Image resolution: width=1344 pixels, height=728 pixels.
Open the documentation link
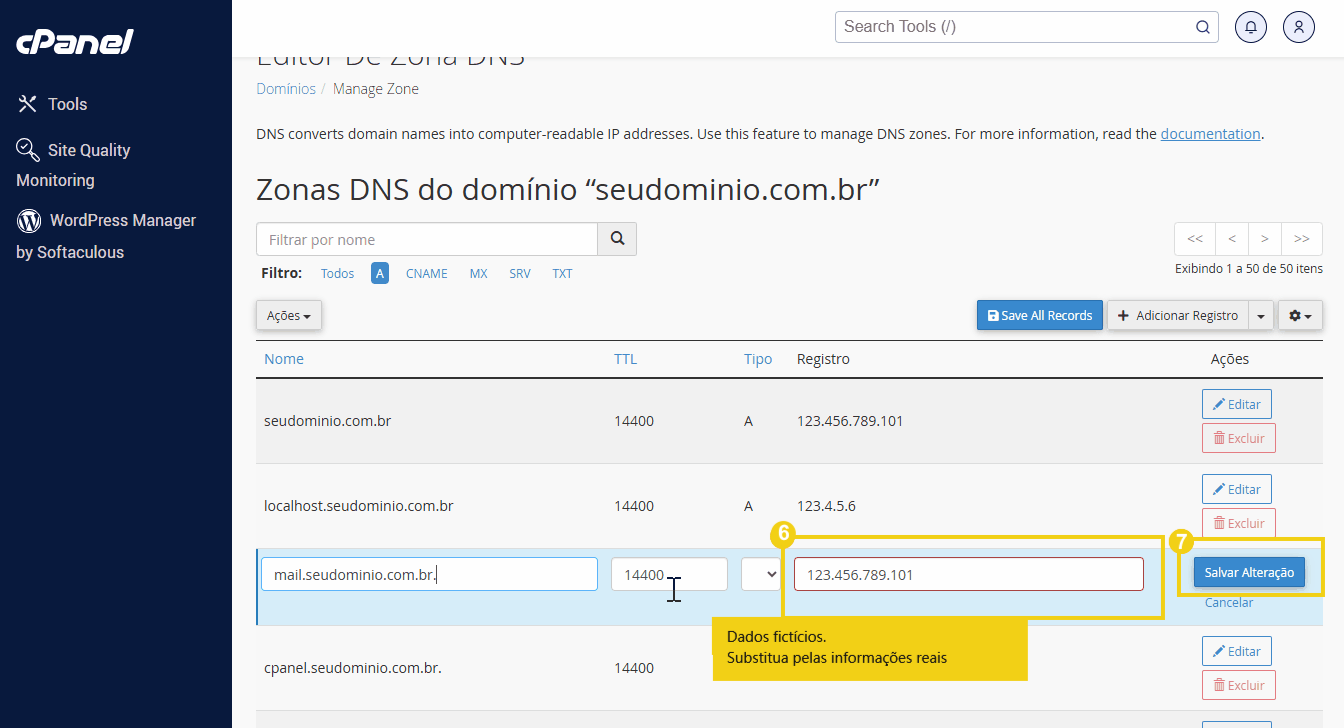(1210, 134)
